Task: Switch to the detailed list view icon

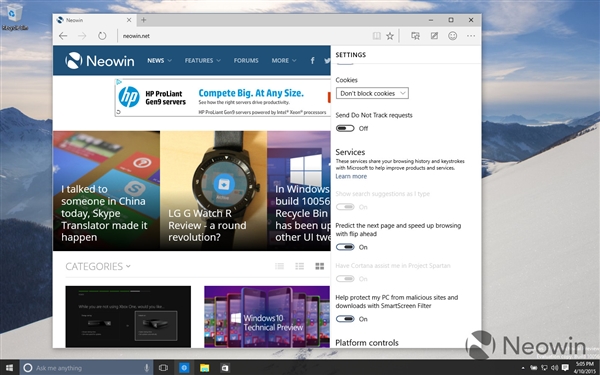Action: [x=300, y=266]
